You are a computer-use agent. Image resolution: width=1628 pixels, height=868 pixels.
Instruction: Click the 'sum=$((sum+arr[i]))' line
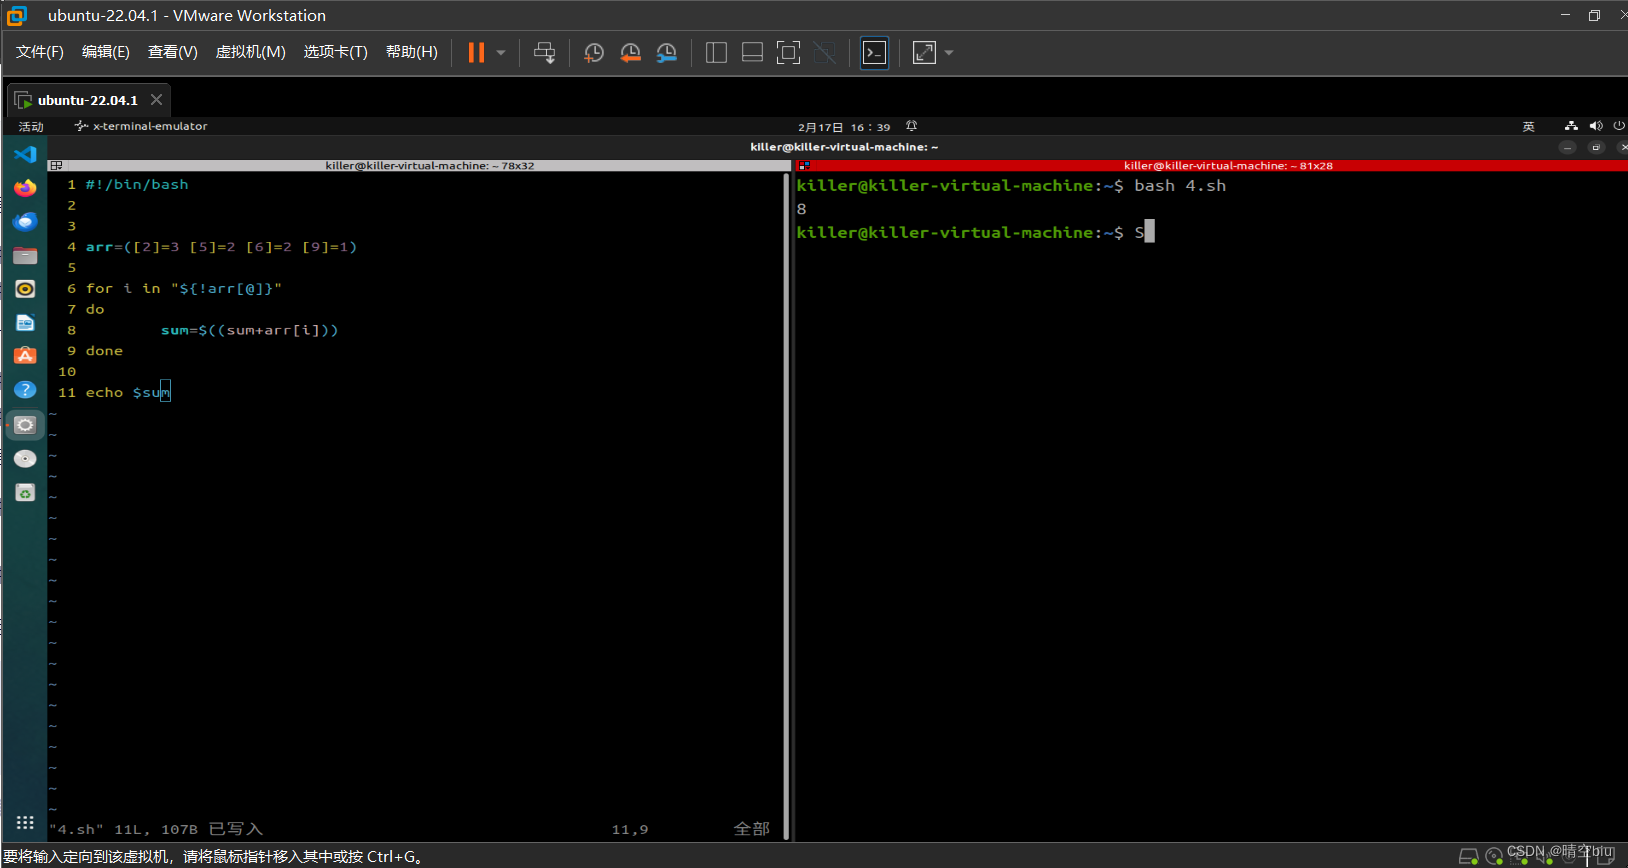pos(250,330)
